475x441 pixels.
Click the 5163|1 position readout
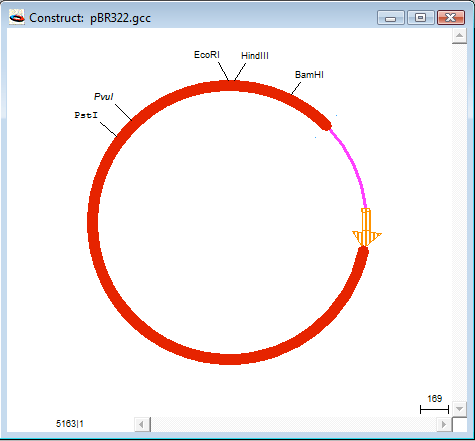[70, 424]
